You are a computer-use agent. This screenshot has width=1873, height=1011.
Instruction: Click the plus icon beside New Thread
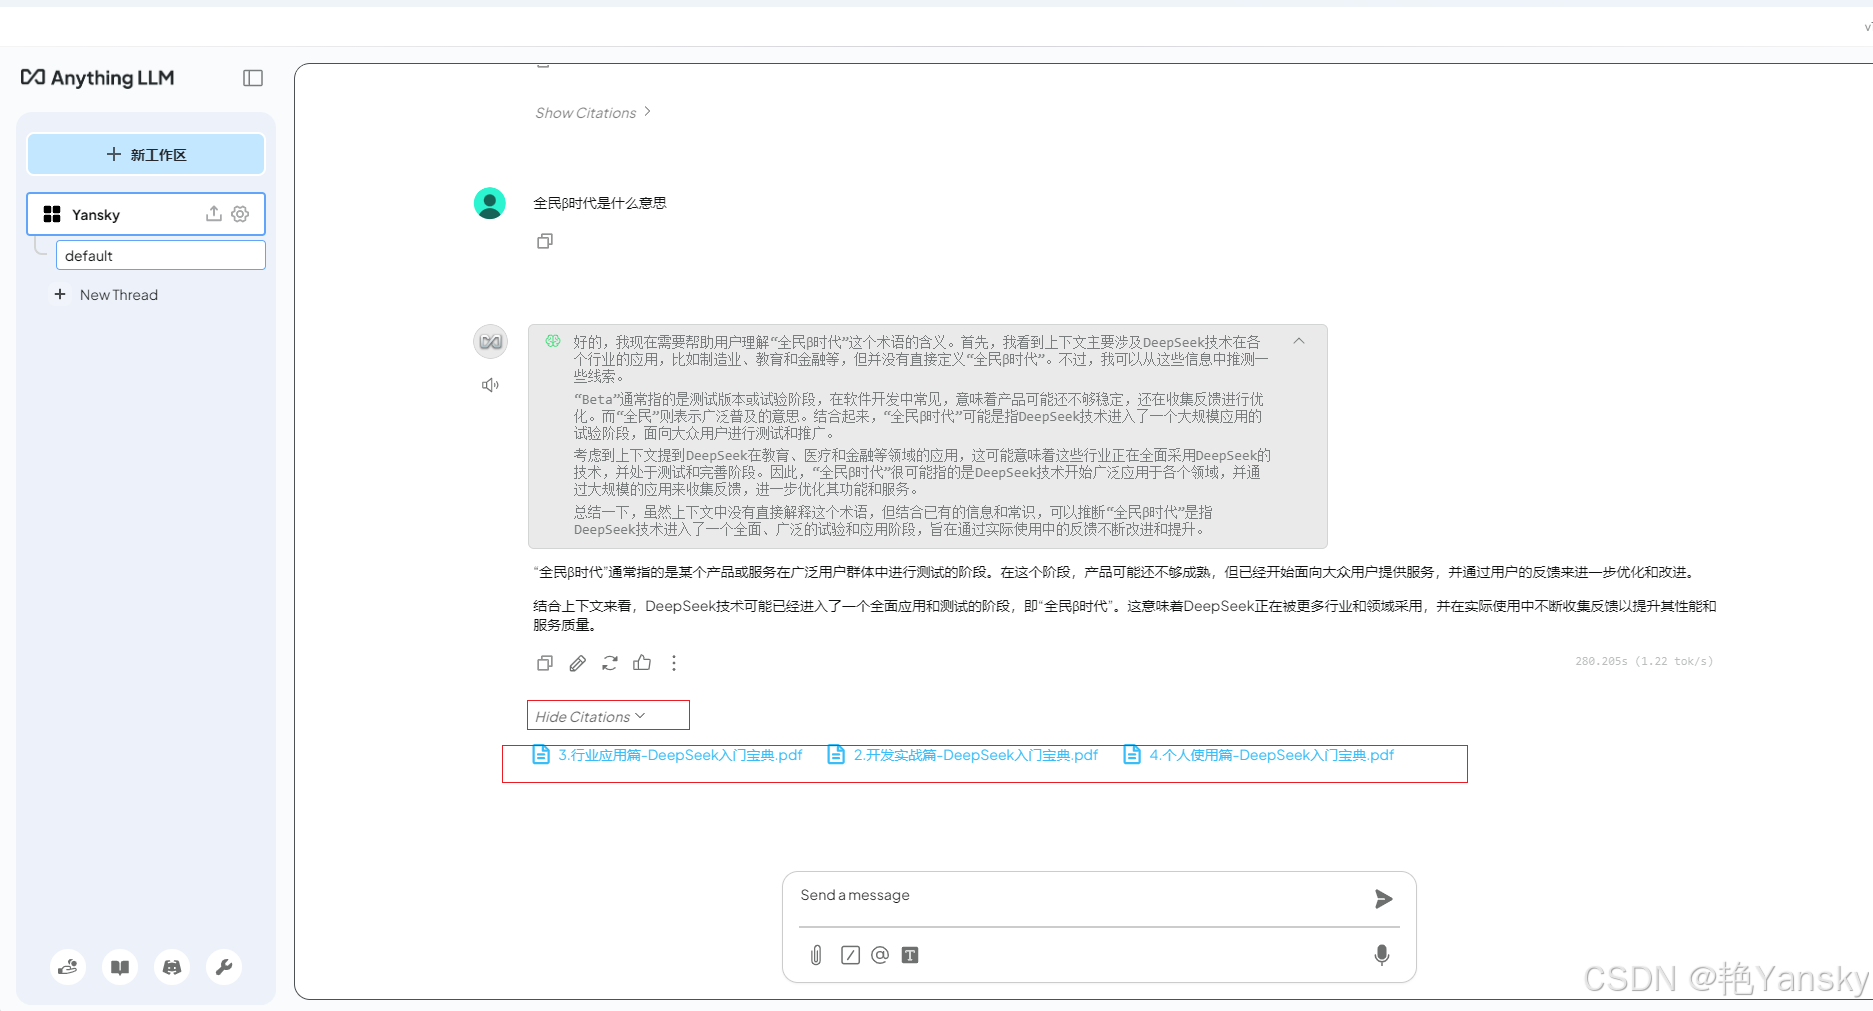(60, 294)
